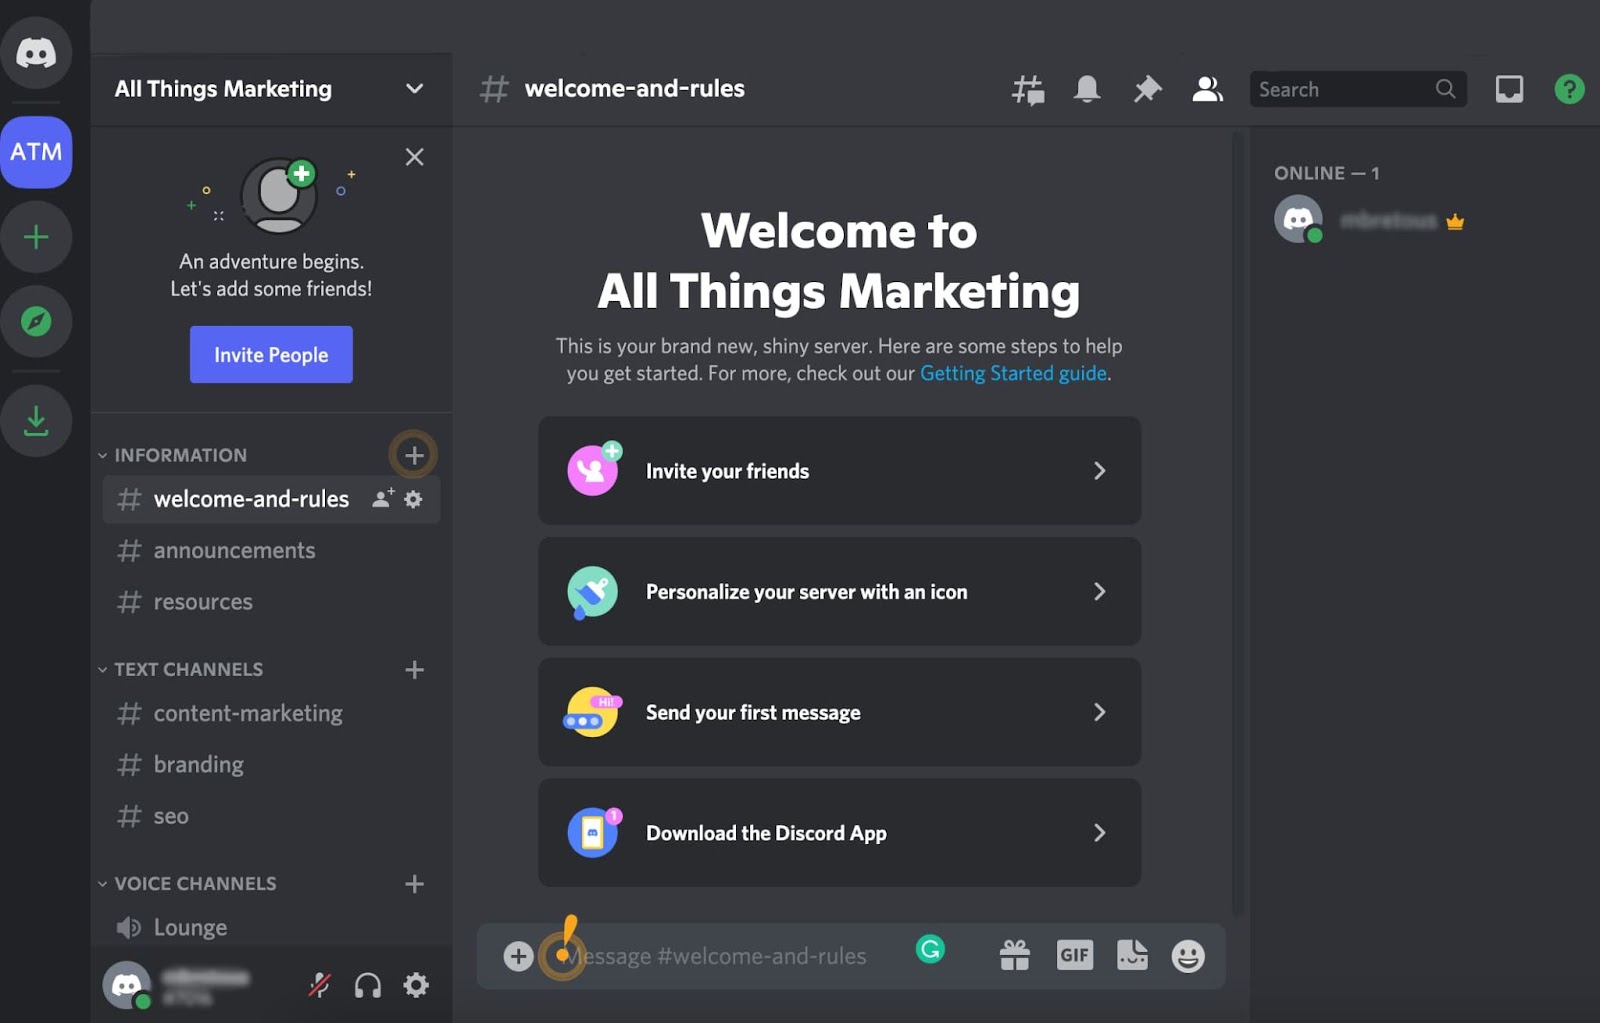Image resolution: width=1600 pixels, height=1023 pixels.
Task: Open the Getting Started guide link
Action: tap(1013, 373)
